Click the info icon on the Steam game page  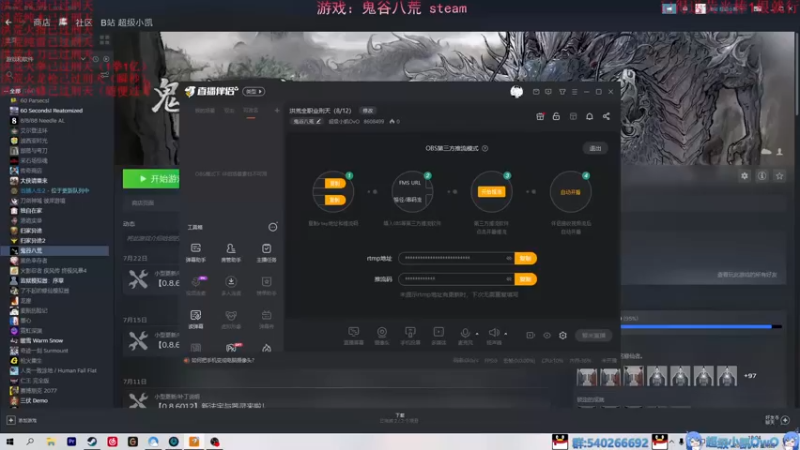coord(762,176)
